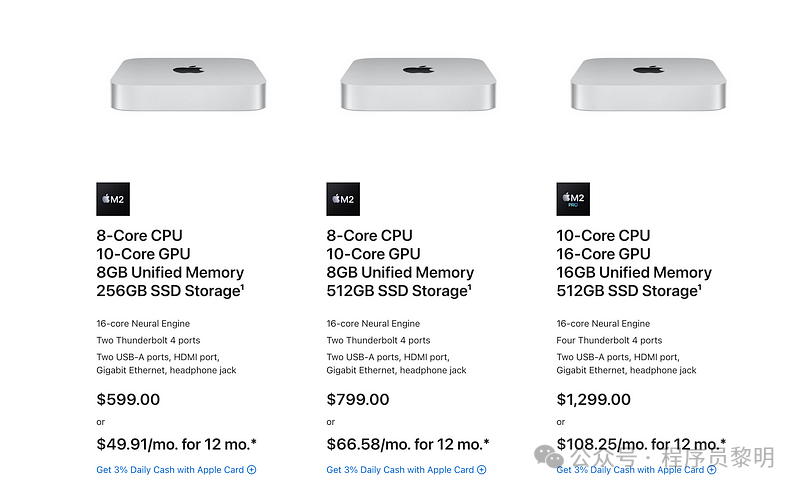Click the $799.00 price
The height and width of the screenshot is (489, 800).
(x=358, y=399)
